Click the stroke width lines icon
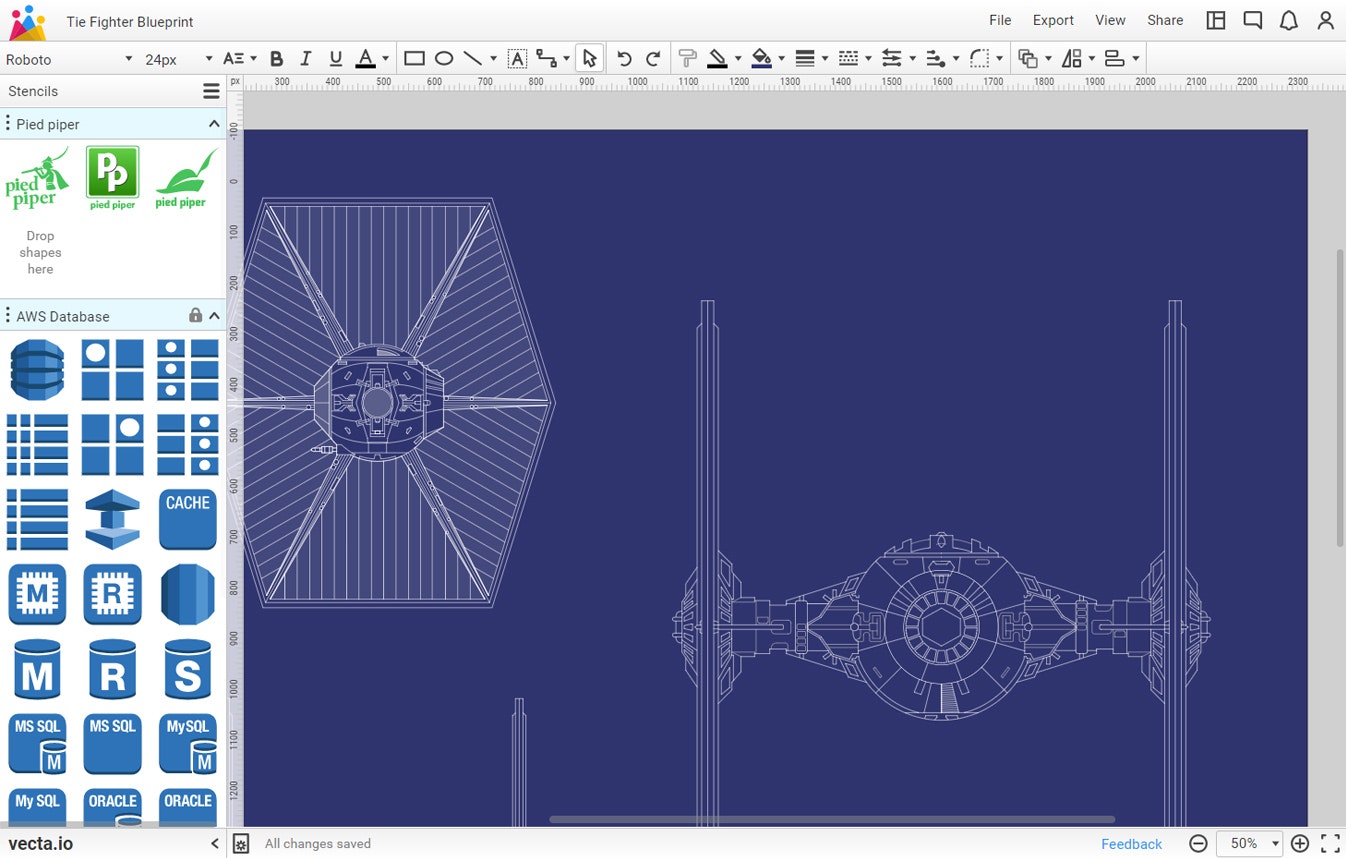Viewport: 1346px width, 858px height. coord(805,59)
